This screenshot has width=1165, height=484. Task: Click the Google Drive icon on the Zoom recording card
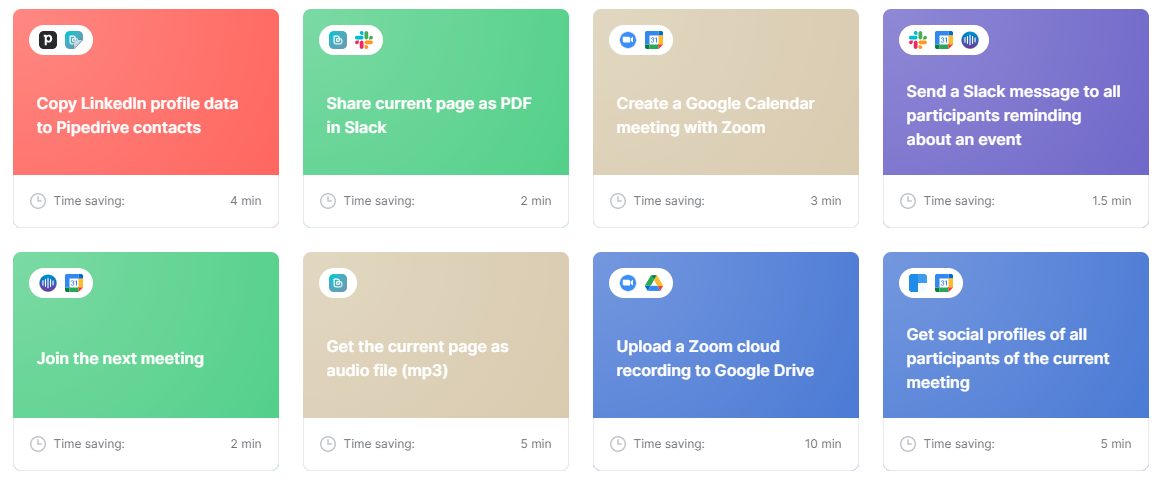click(653, 283)
